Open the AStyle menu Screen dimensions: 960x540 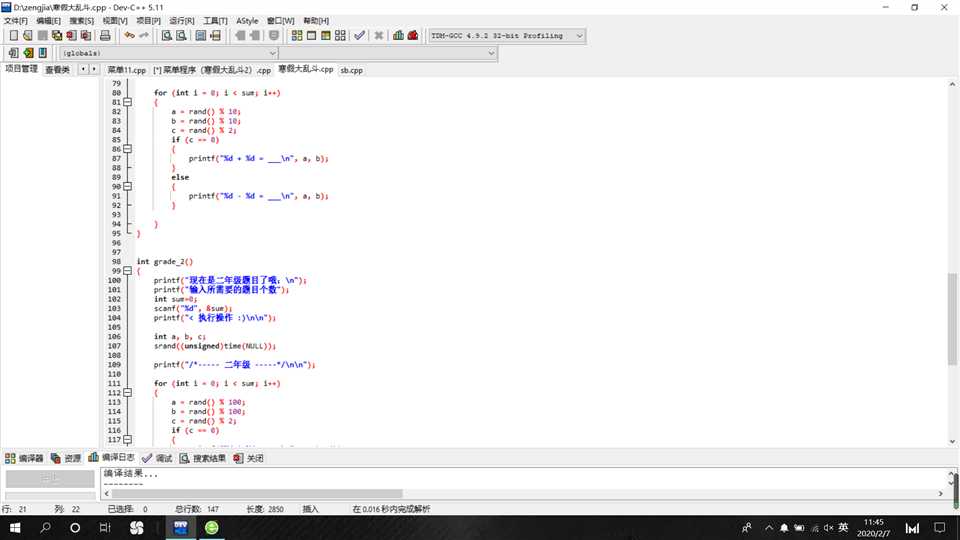point(247,21)
